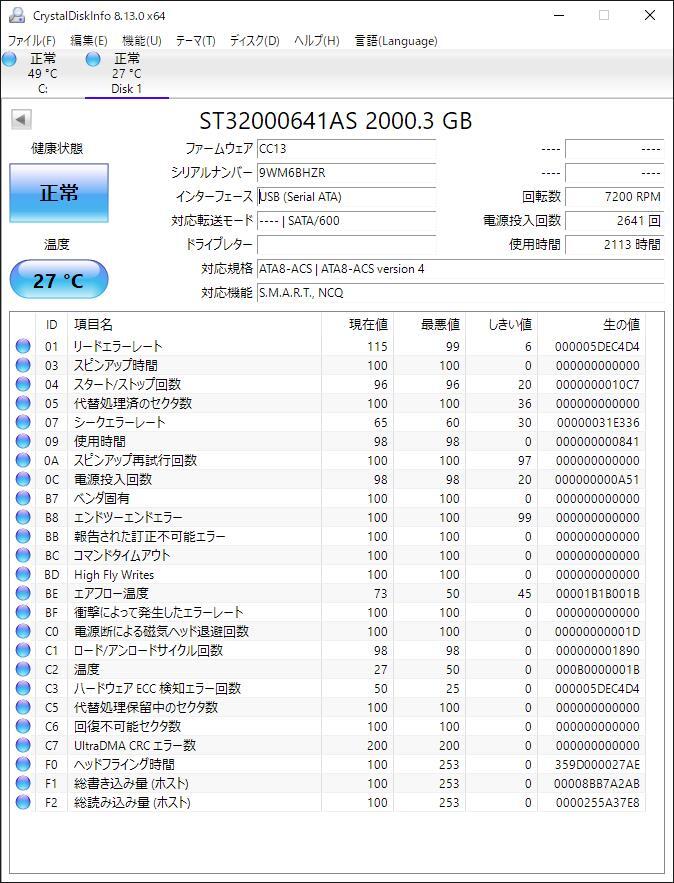Click raw value 00001B1B001B in row BE
Viewport: 674px width, 883px height.
pos(597,594)
